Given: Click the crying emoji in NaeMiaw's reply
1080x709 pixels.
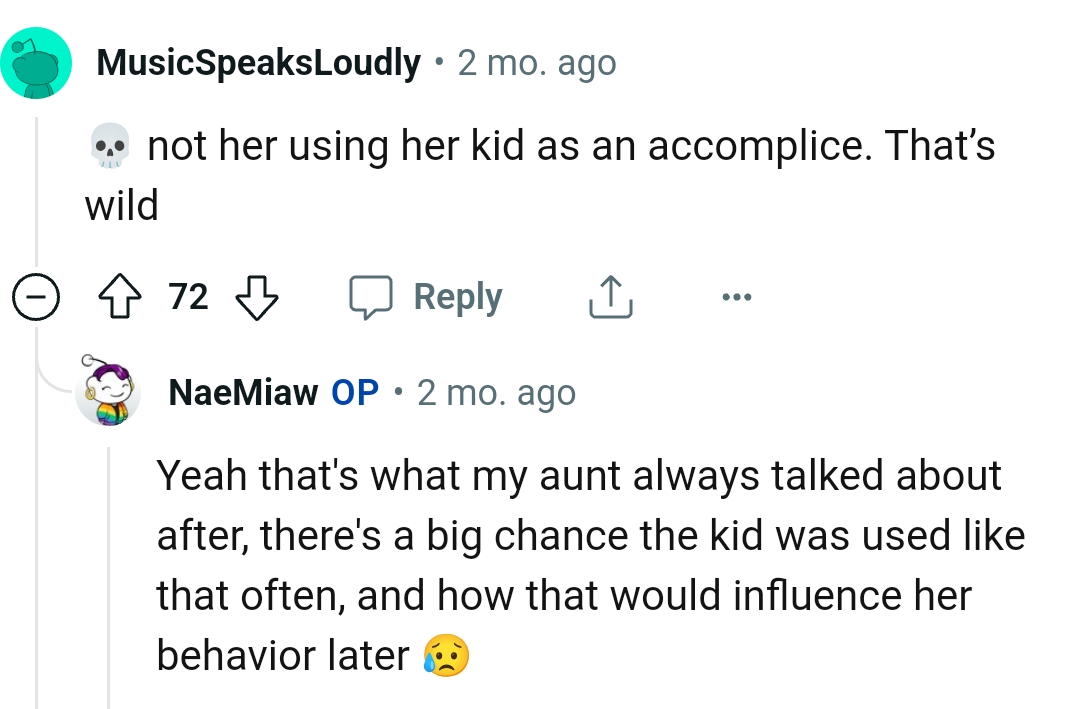Looking at the screenshot, I should (446, 657).
